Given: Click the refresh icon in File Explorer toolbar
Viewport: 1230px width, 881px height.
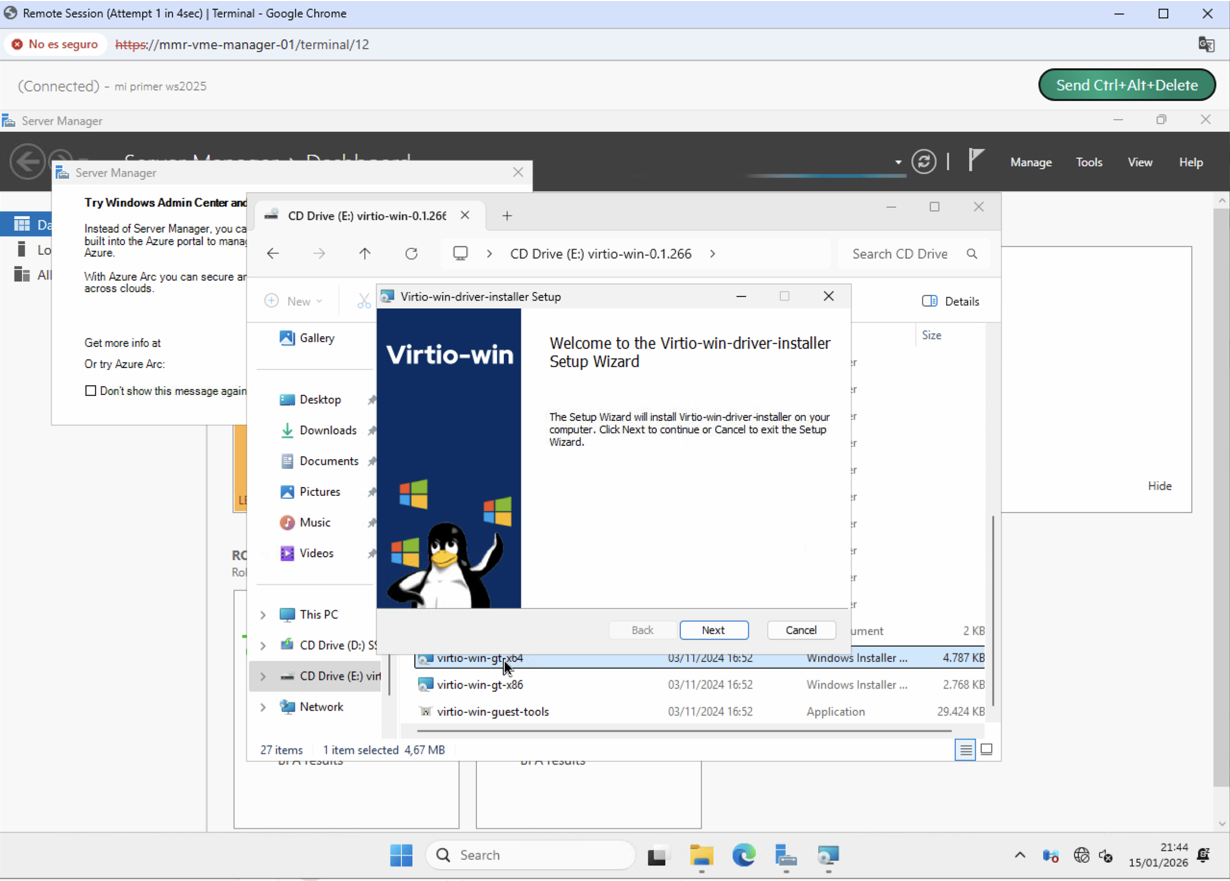Looking at the screenshot, I should pyautogui.click(x=411, y=254).
